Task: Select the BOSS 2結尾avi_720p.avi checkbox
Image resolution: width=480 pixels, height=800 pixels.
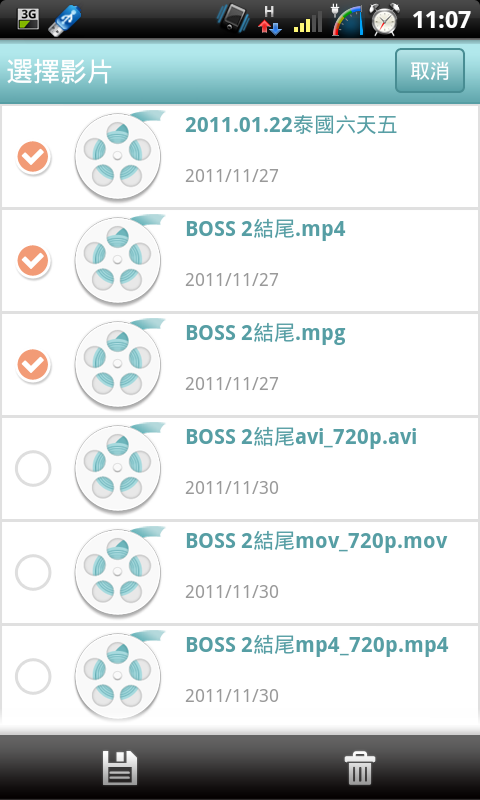Action: [x=33, y=468]
